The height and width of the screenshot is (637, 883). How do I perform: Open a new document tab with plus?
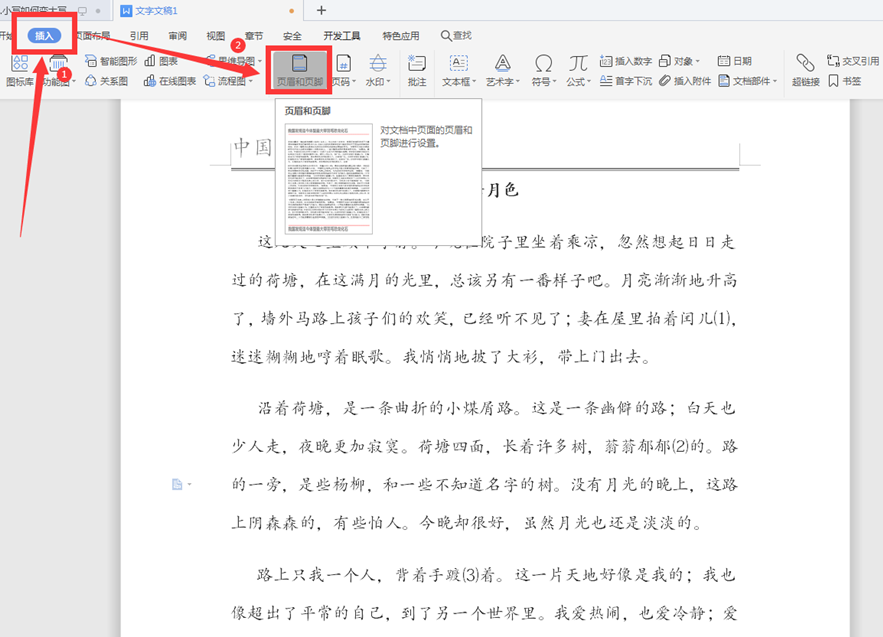321,10
